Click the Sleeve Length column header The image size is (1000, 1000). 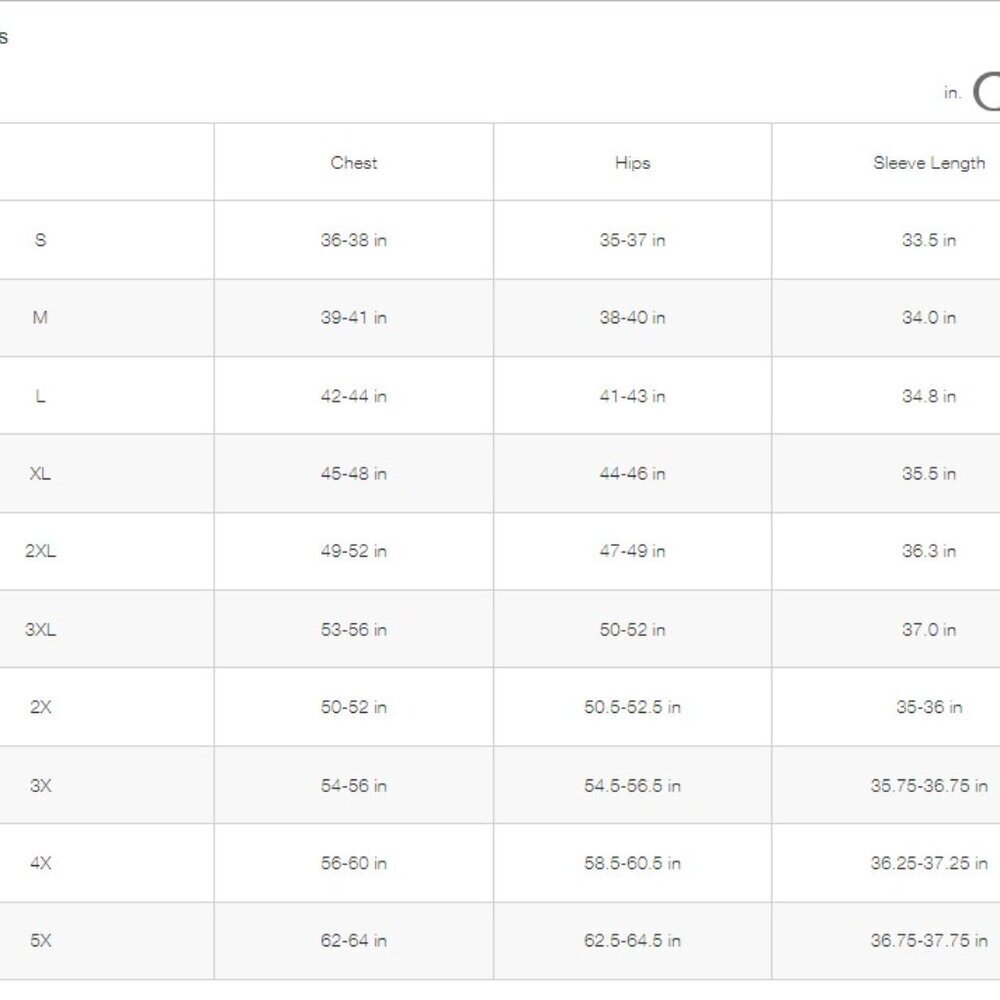pos(929,163)
